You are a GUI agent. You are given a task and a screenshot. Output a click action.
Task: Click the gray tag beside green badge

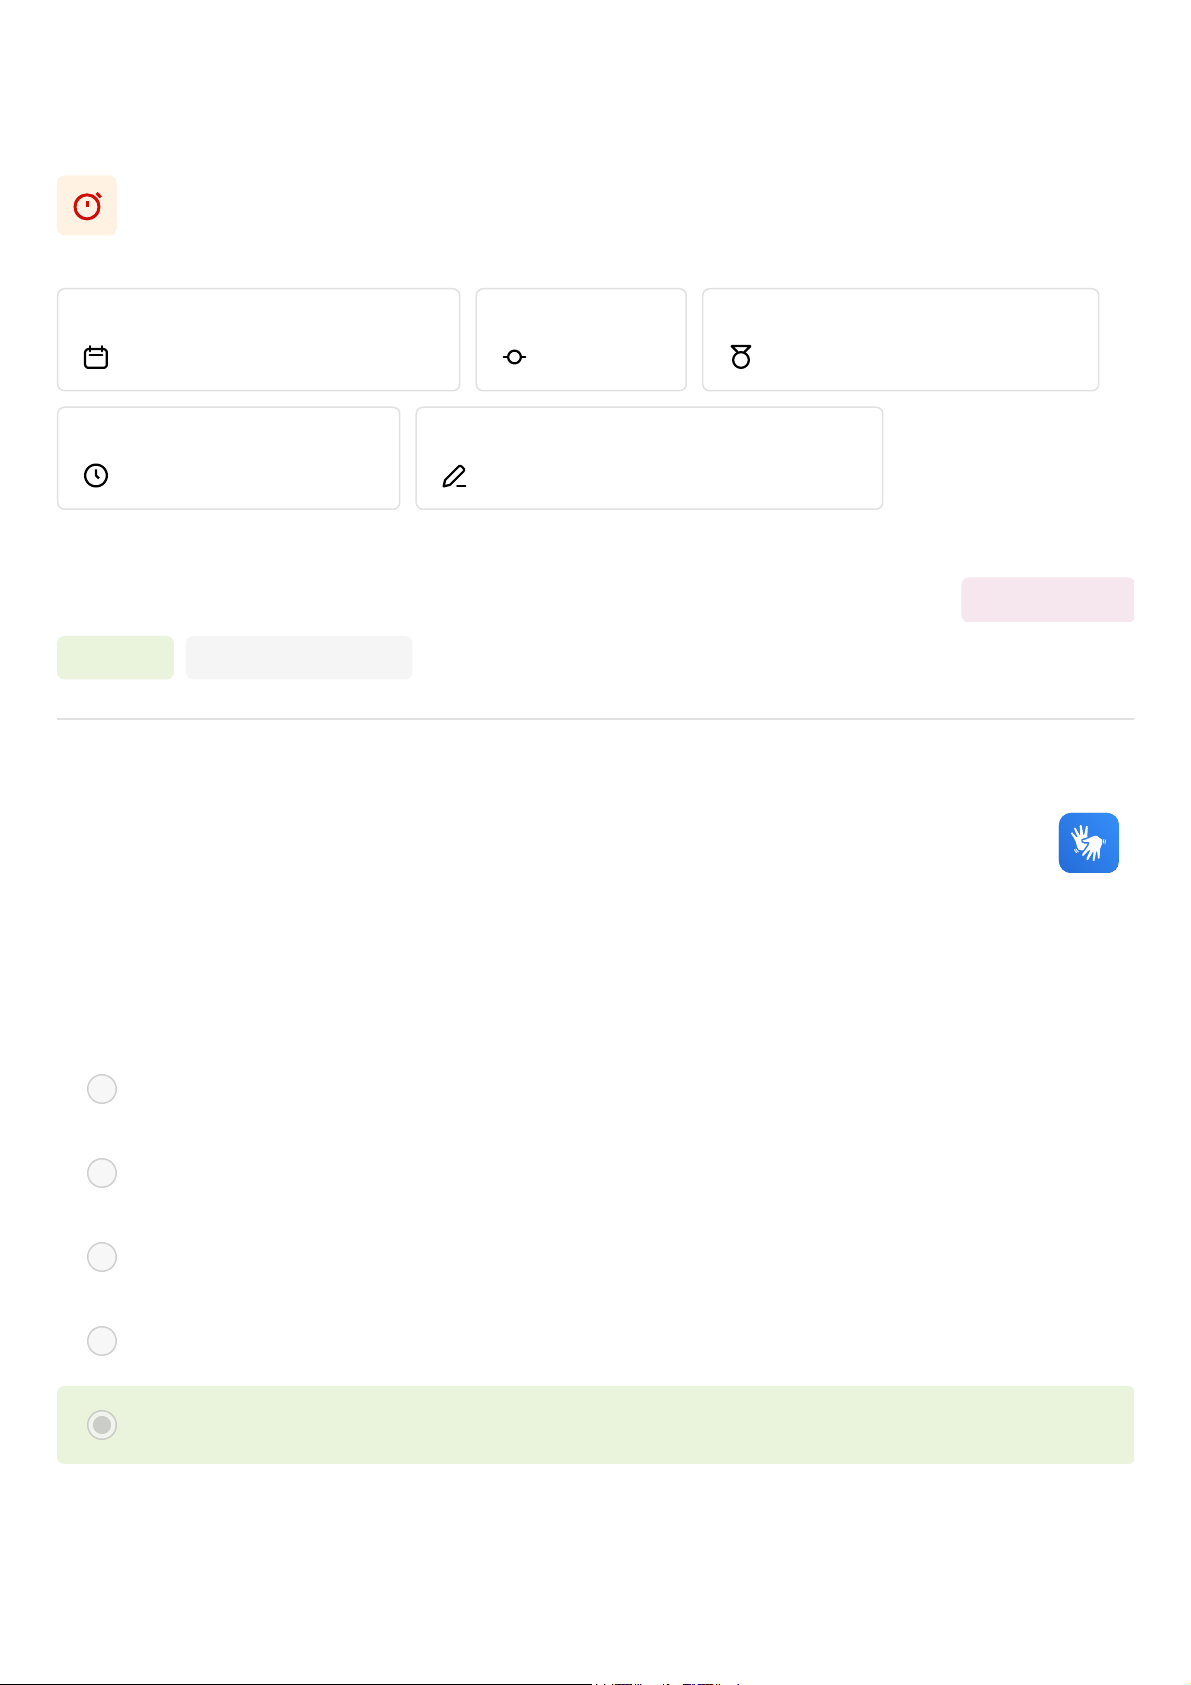pyautogui.click(x=299, y=658)
